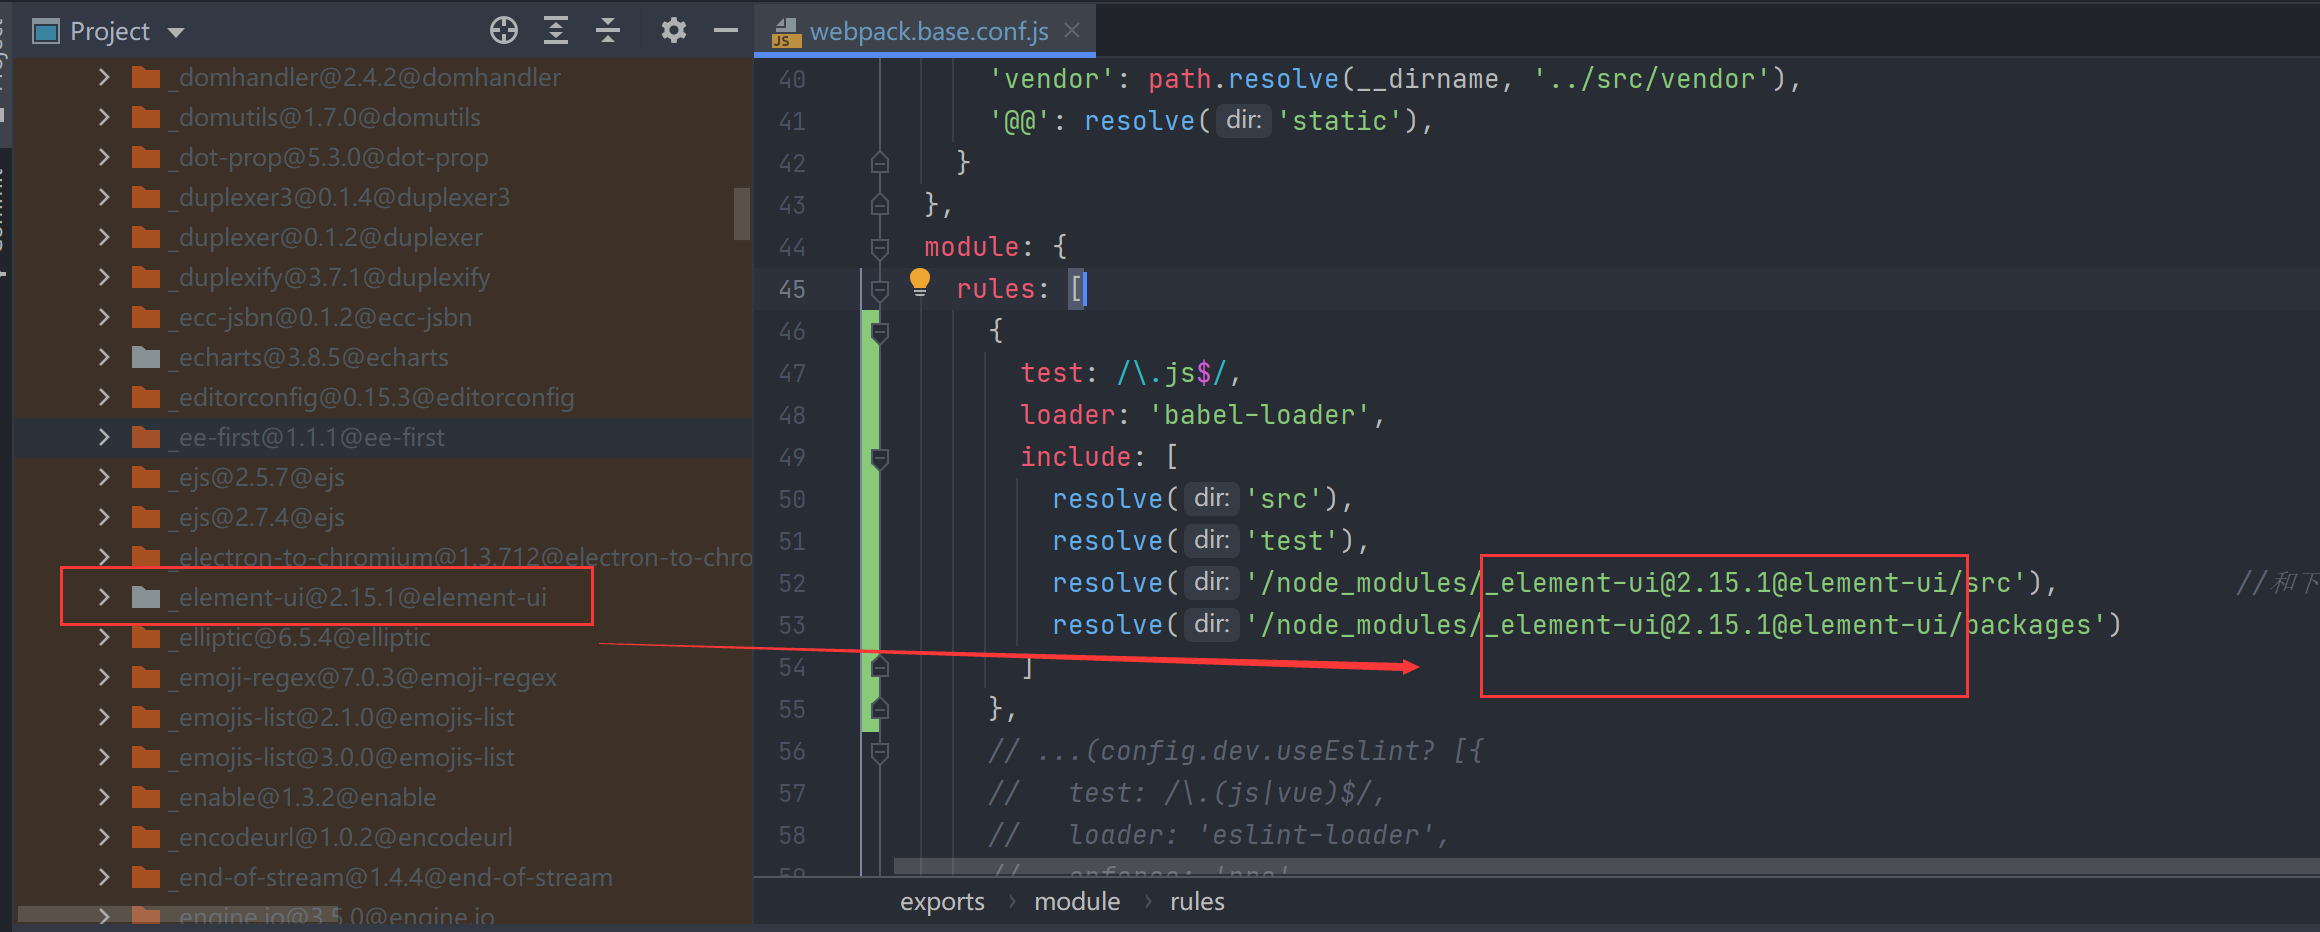
Task: Click the folder icon beside _echarts@3.8.5
Action: [x=146, y=357]
